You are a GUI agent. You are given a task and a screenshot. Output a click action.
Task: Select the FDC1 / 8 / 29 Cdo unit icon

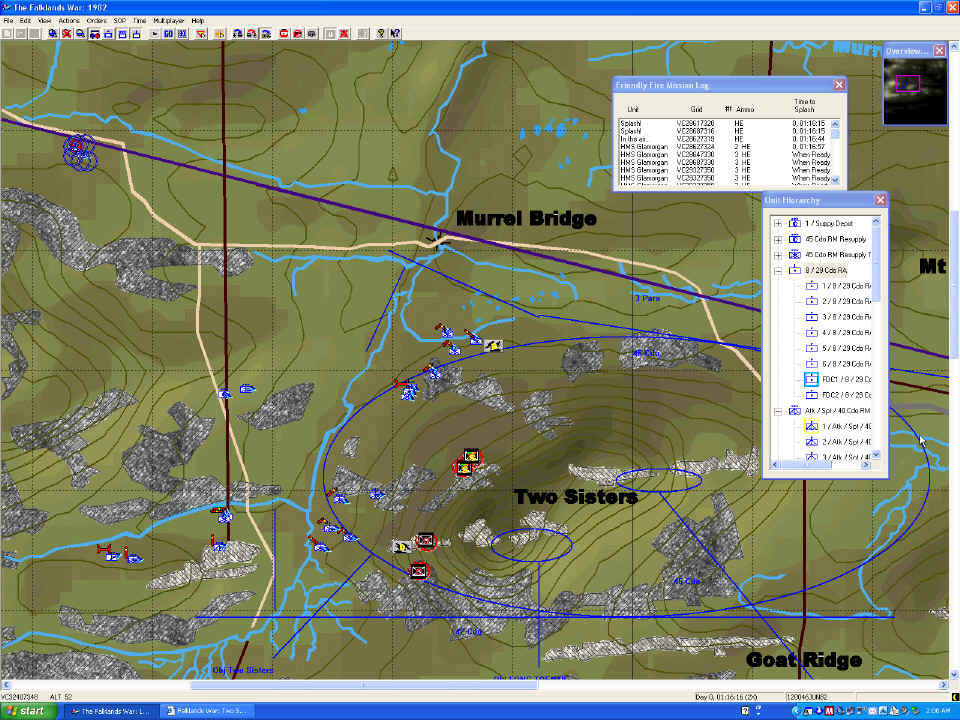tap(811, 380)
